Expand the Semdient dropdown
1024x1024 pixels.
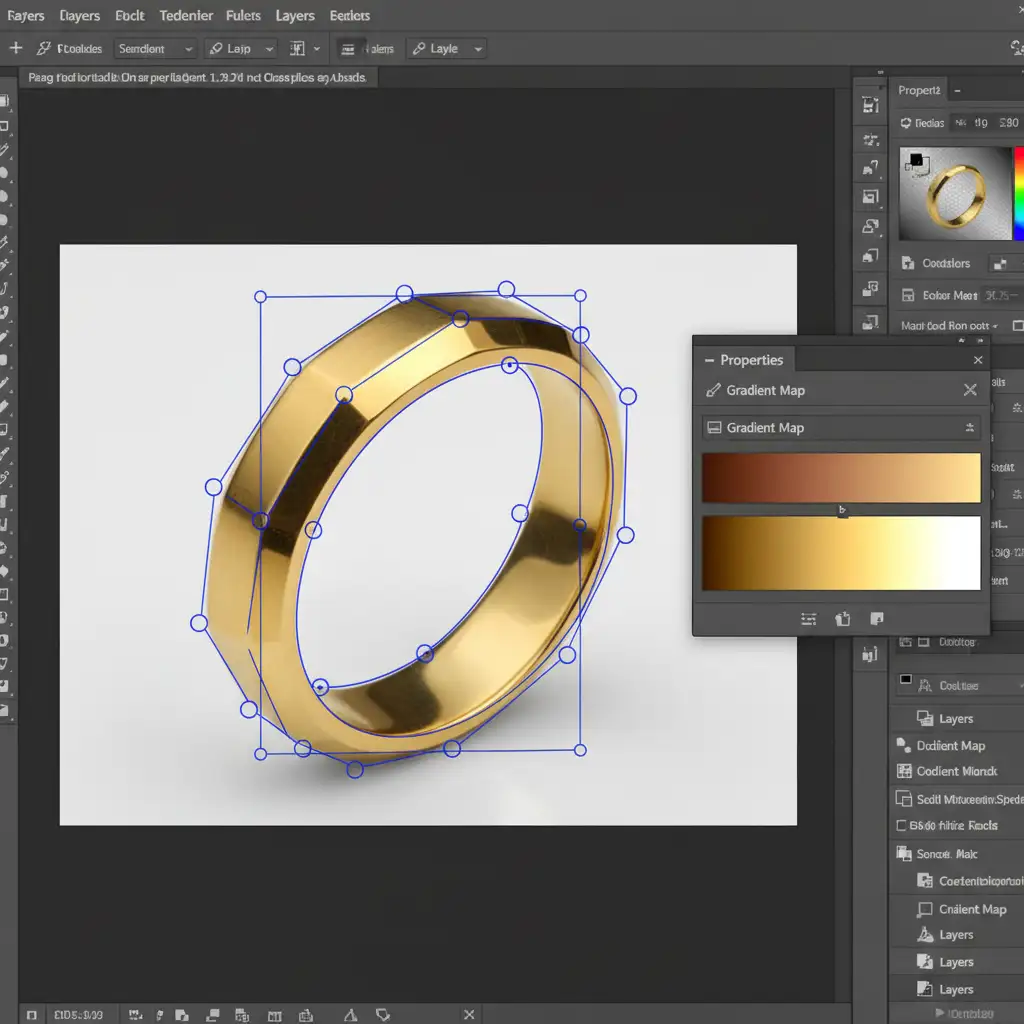(x=155, y=49)
